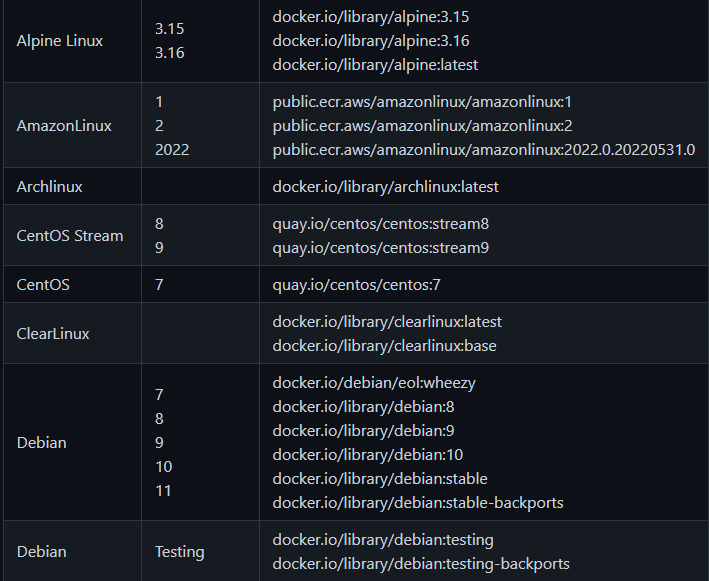Viewport: 709px width, 581px height.
Task: Click quay.io/centos/centos:stream8 image text
Action: (x=381, y=224)
